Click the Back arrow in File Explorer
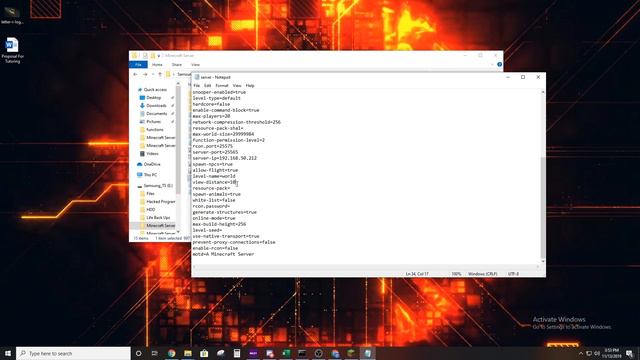Image resolution: width=640 pixels, height=360 pixels. (136, 74)
